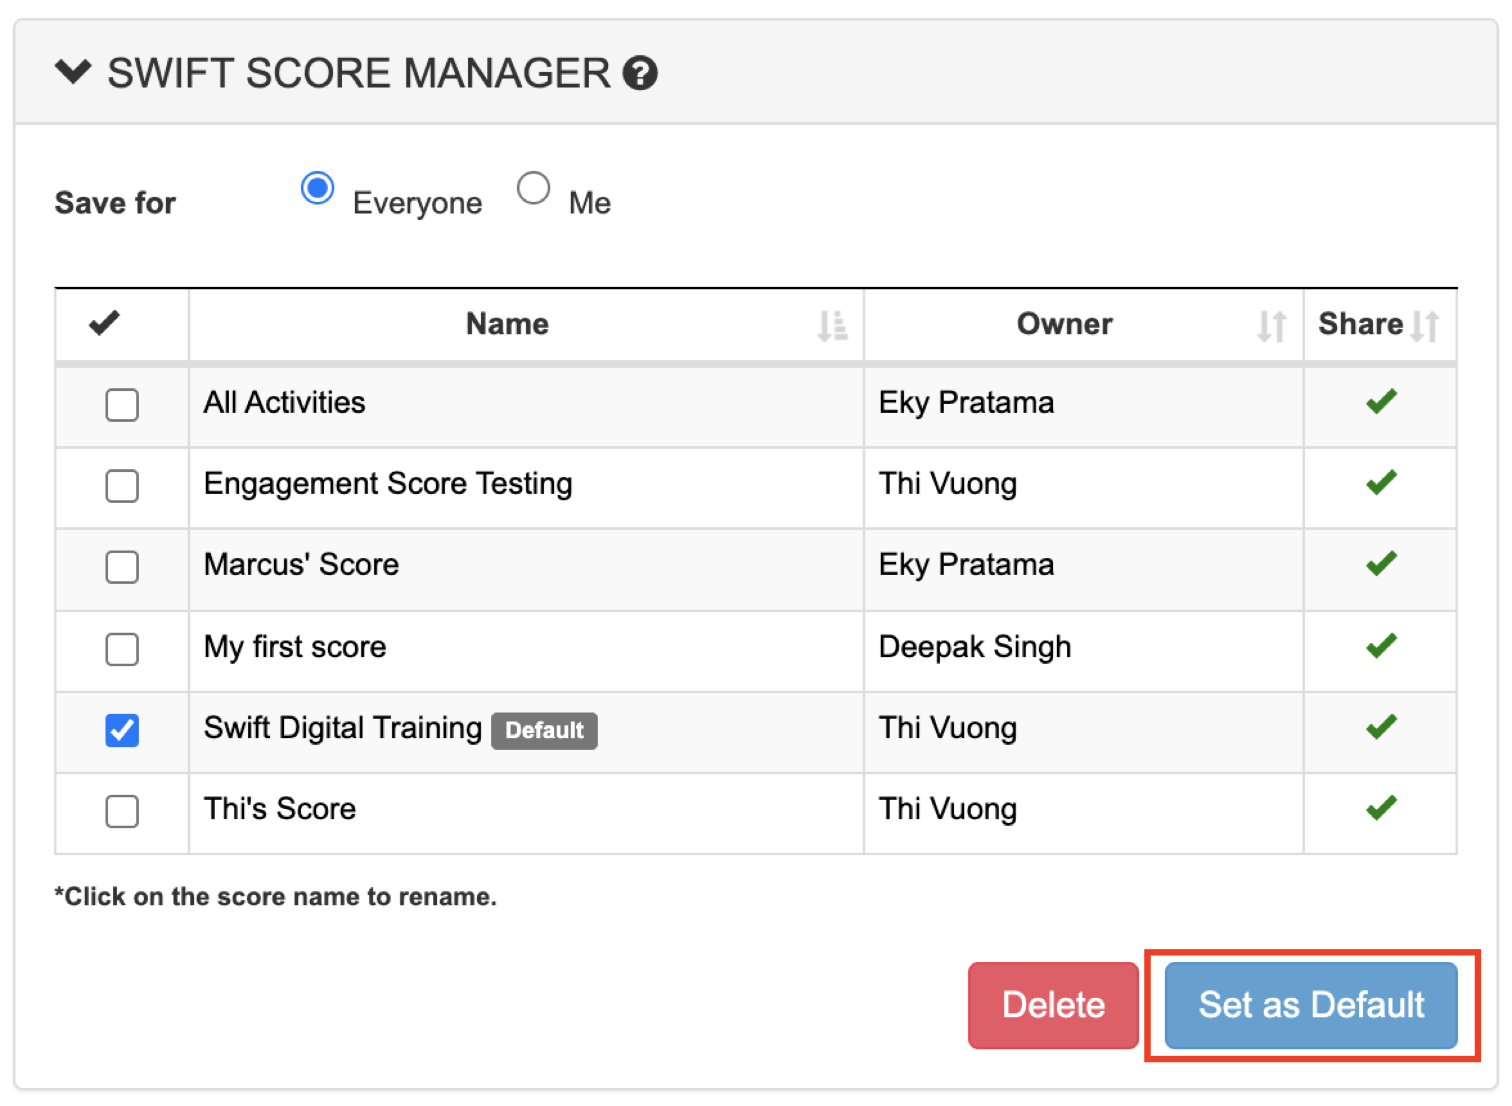The height and width of the screenshot is (1106, 1512).
Task: Click the Set as Default button
Action: pyautogui.click(x=1311, y=1005)
